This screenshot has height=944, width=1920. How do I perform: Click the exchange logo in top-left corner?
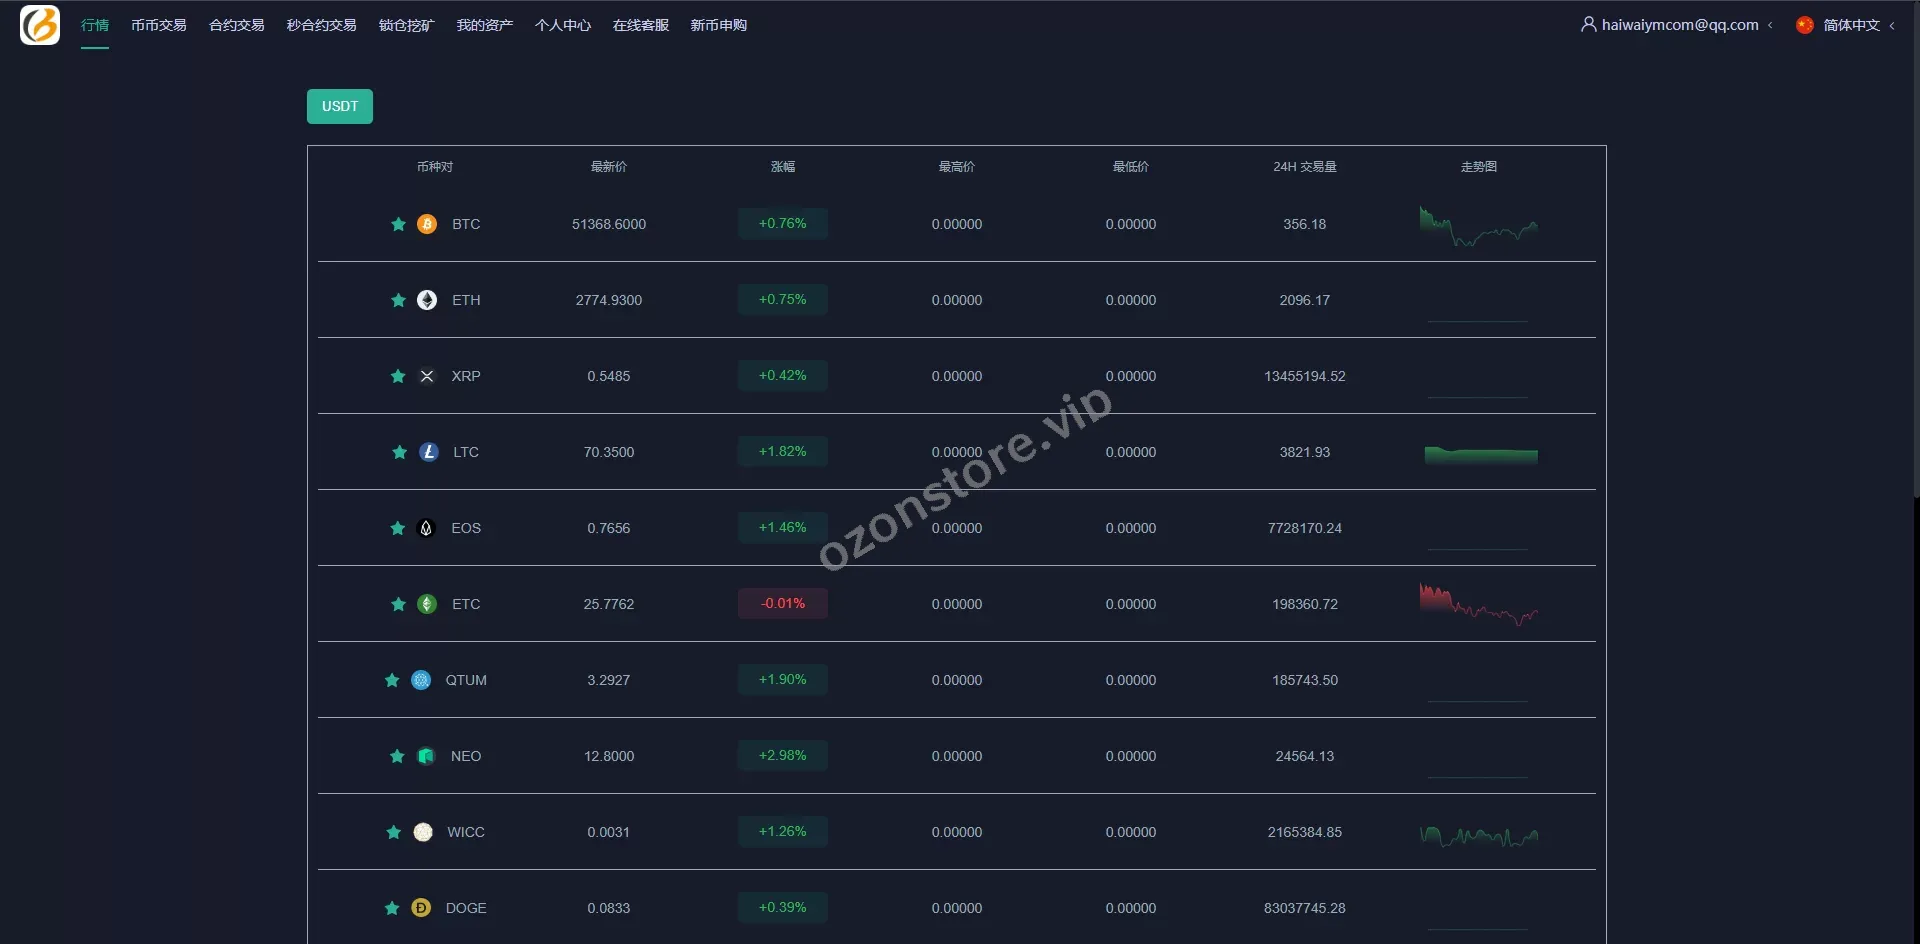click(x=40, y=25)
